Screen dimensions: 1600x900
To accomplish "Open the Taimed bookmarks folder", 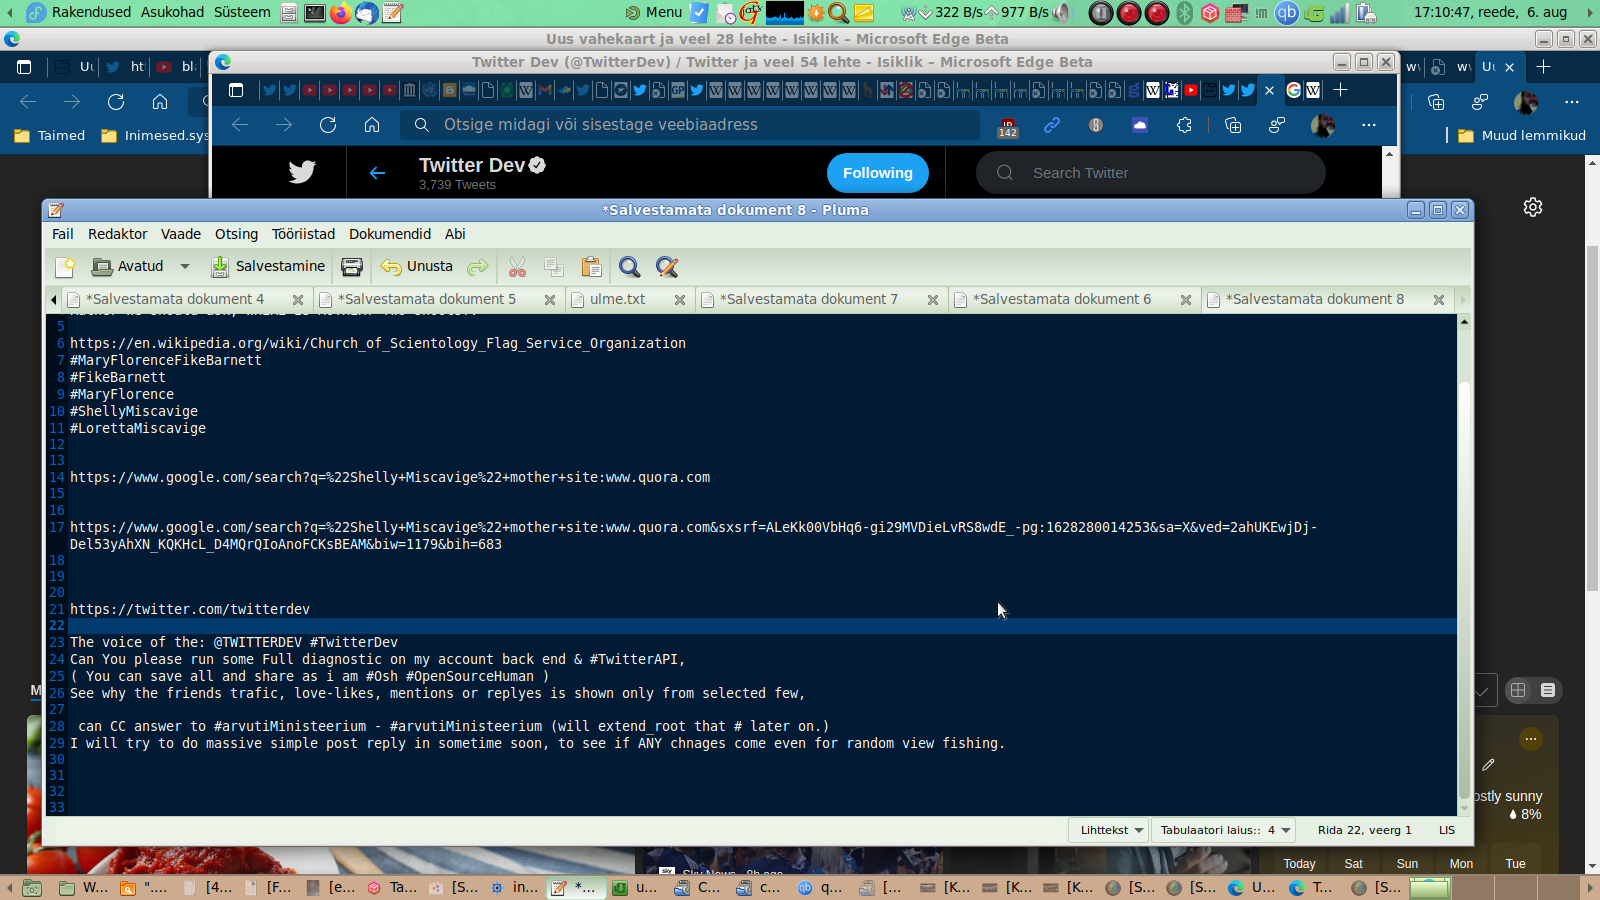I will (x=50, y=136).
